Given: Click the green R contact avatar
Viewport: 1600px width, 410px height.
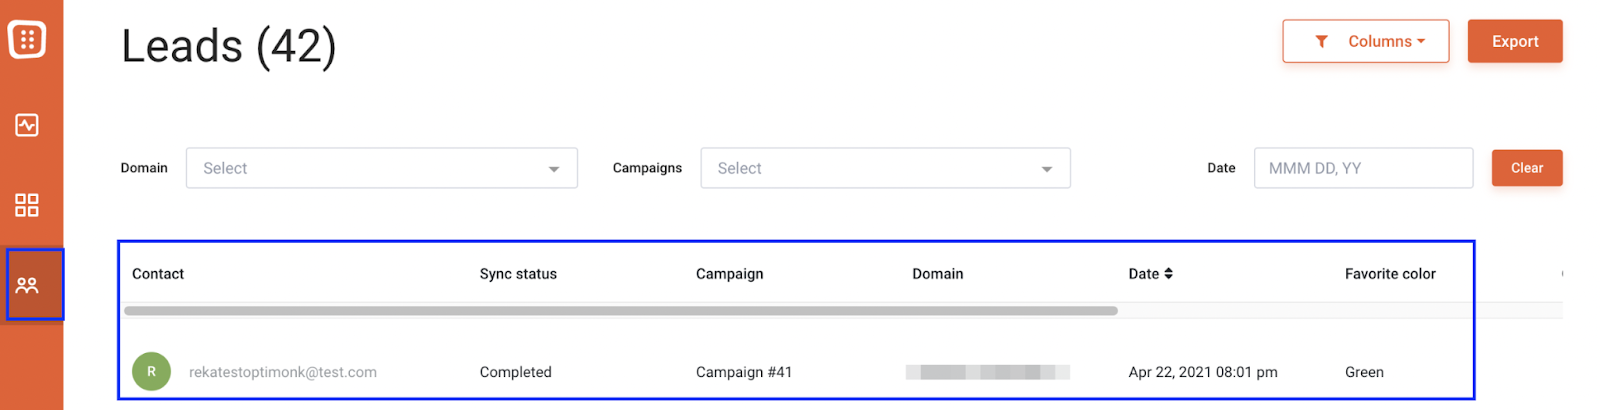Looking at the screenshot, I should 151,371.
